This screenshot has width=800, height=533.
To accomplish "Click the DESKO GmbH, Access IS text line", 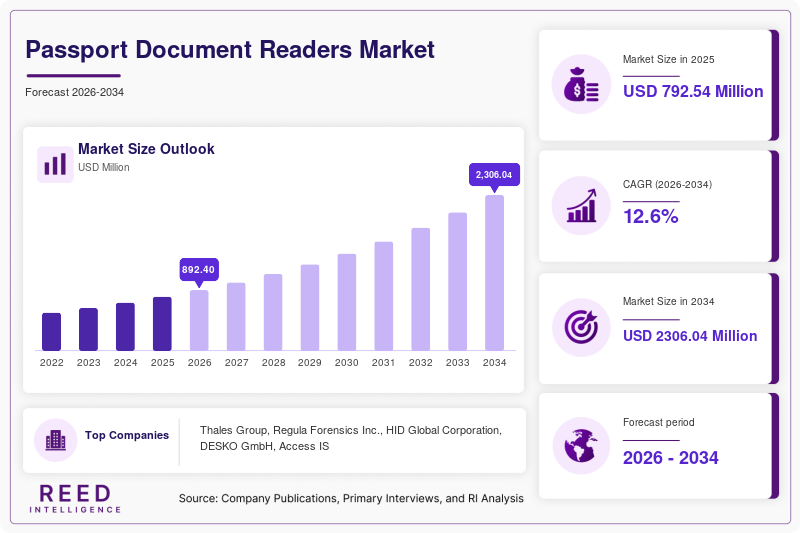I will point(264,446).
